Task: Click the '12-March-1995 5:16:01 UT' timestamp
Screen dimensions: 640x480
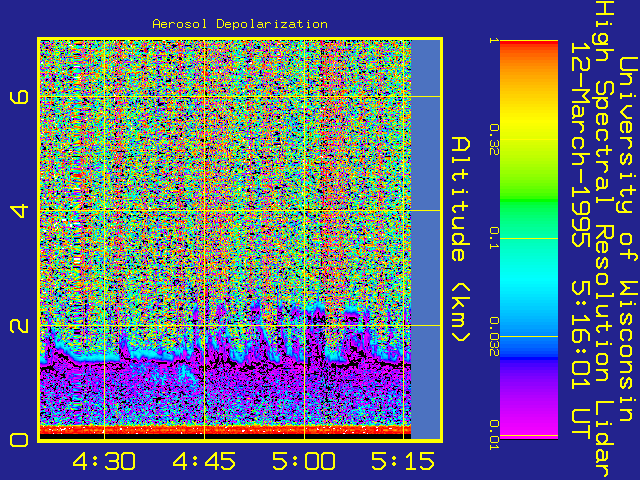Action: pos(580,239)
